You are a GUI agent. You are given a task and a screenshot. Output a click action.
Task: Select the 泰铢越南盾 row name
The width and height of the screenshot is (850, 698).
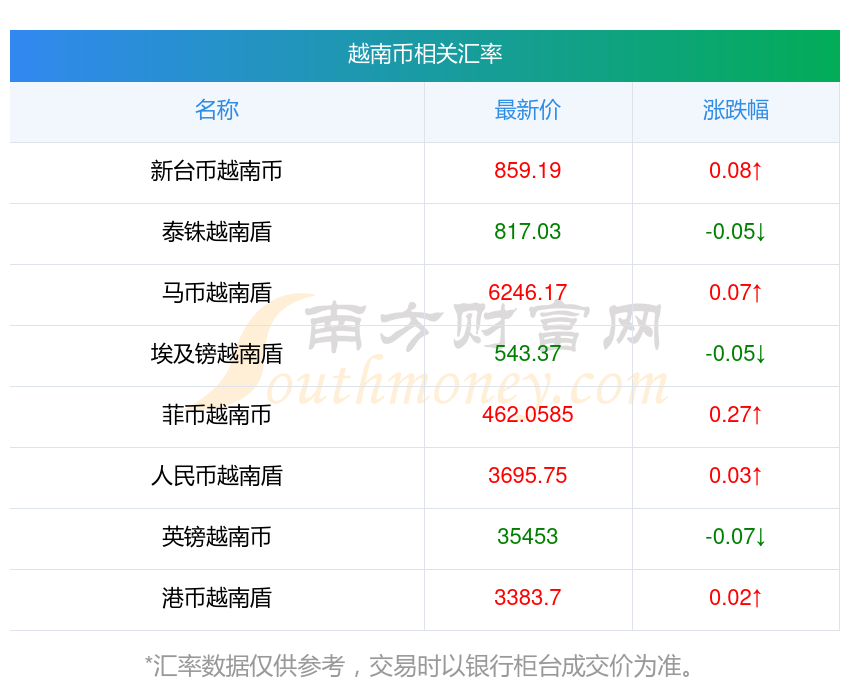click(217, 232)
